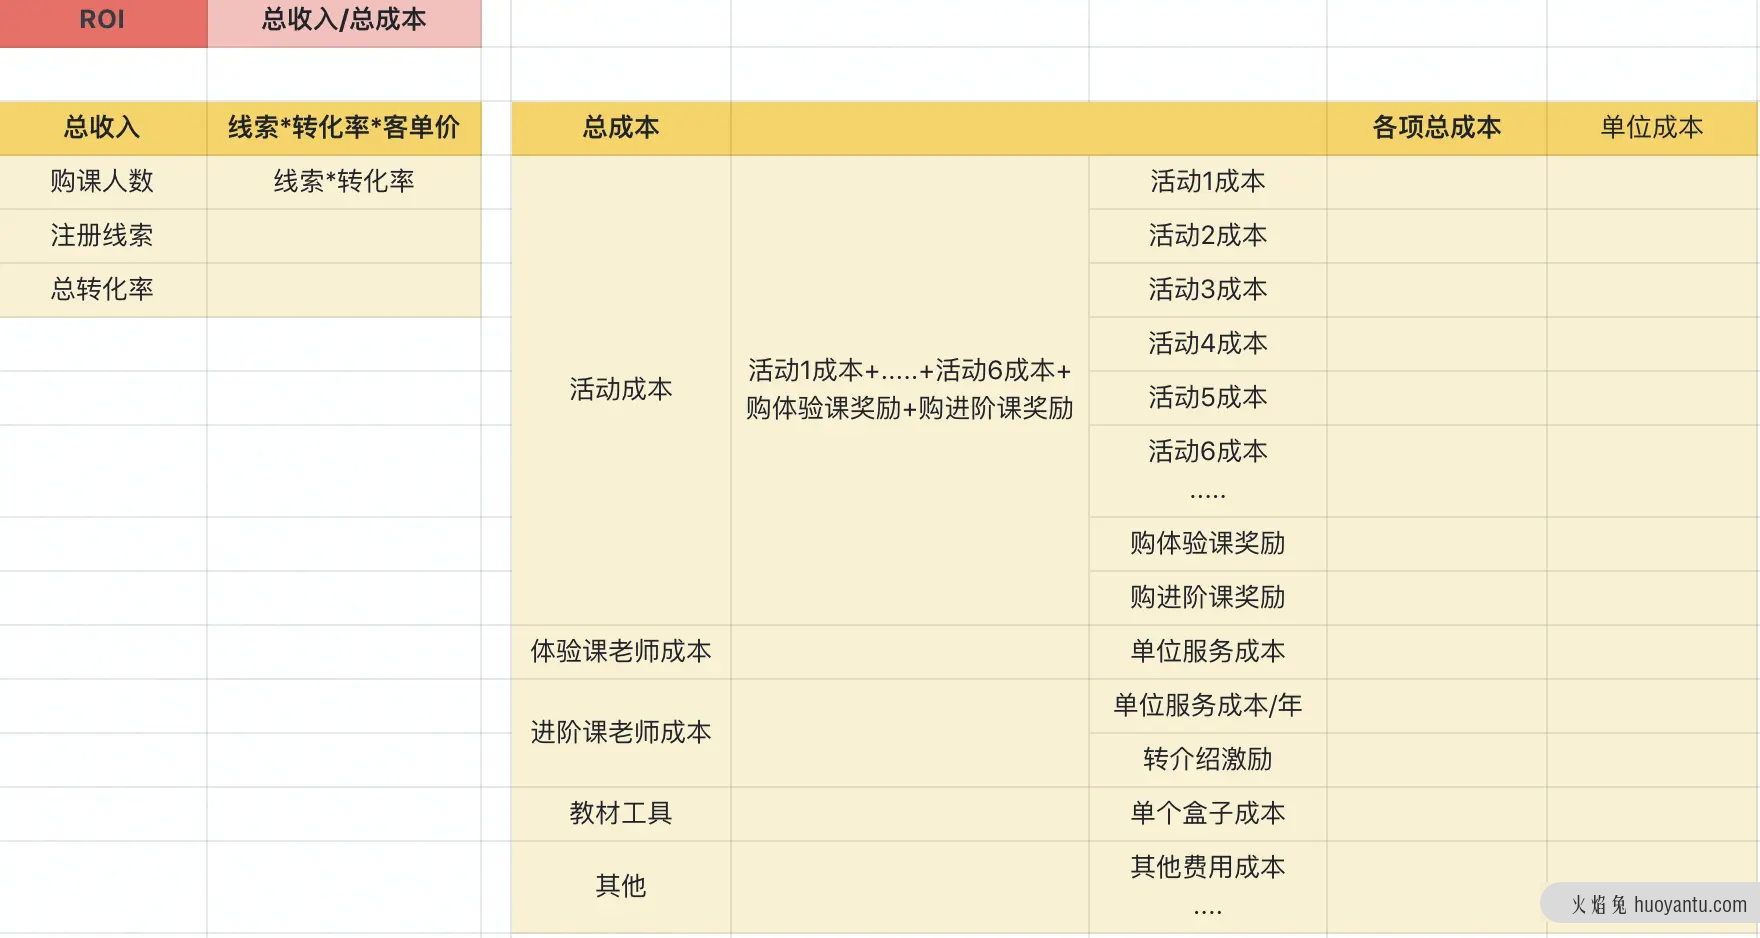Click the 单位成本 header cell
Viewport: 1760px width, 938px height.
click(1652, 128)
